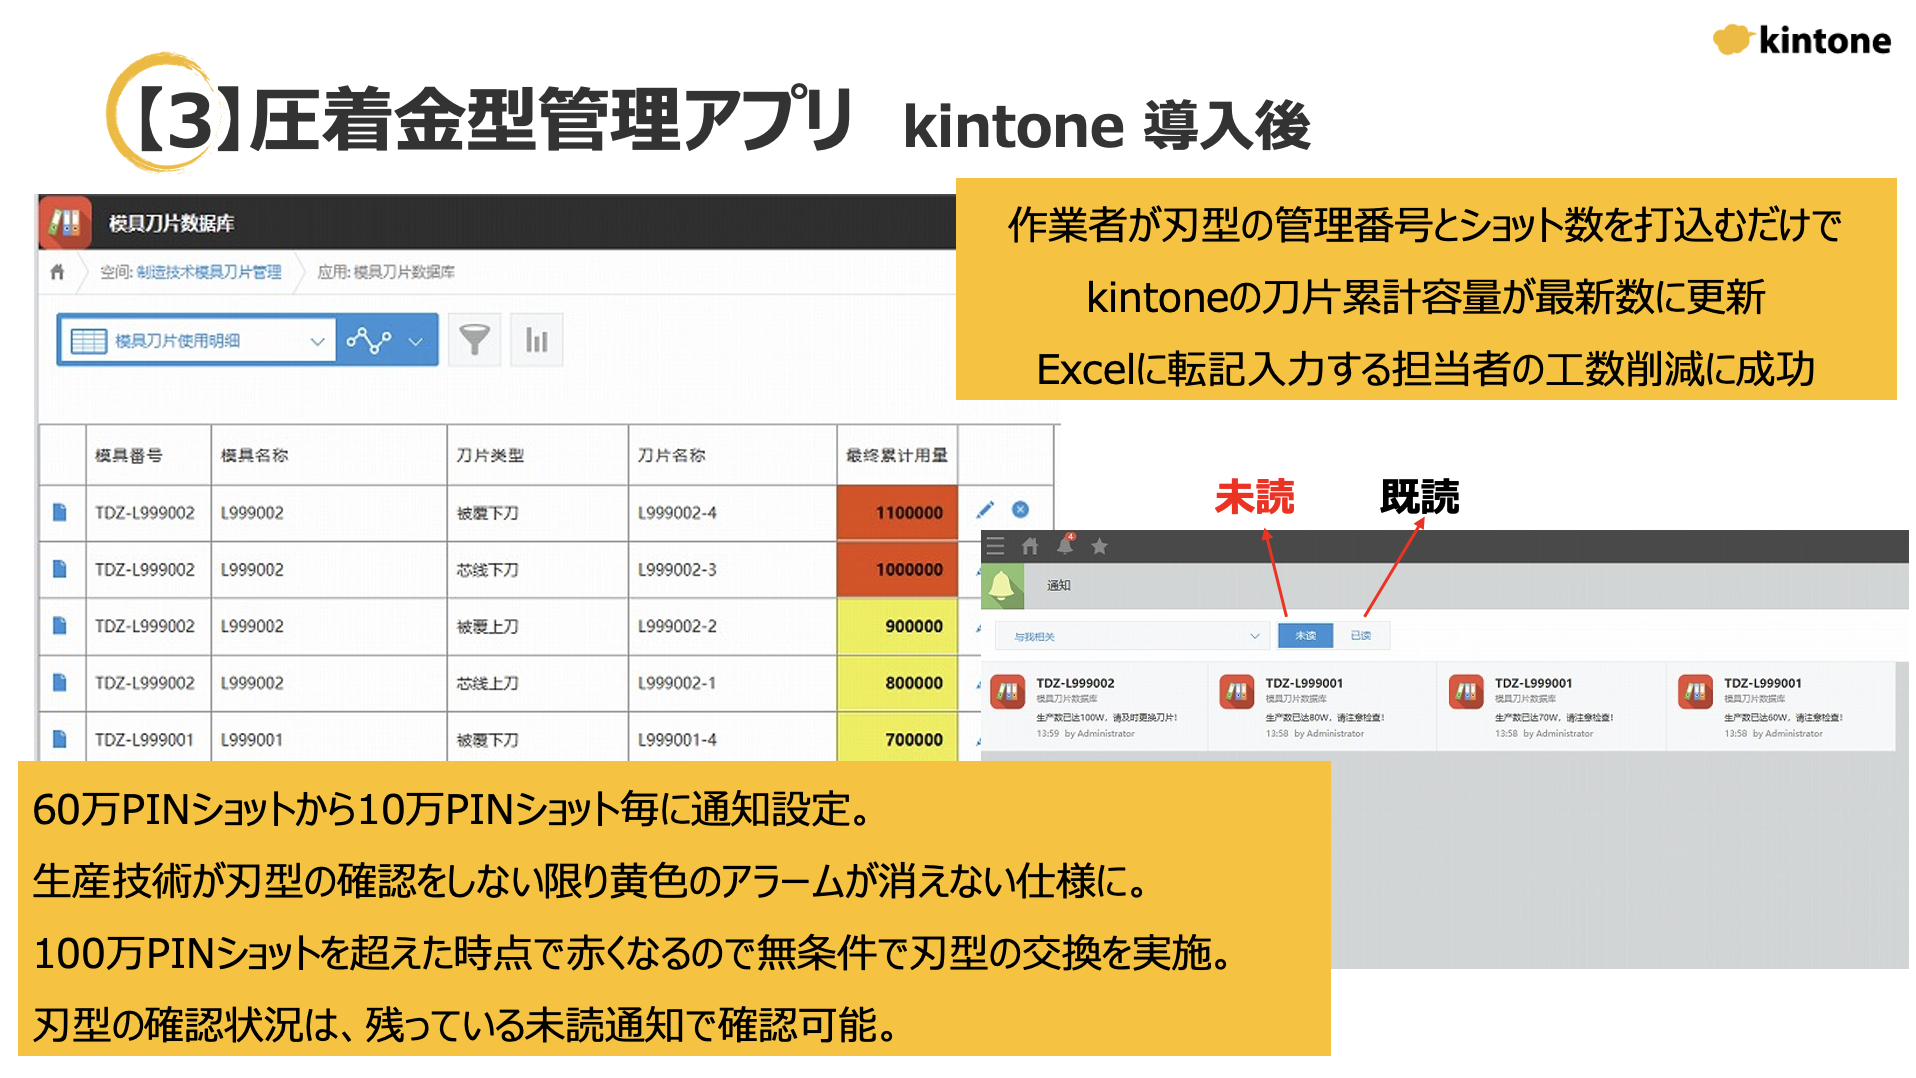Image resolution: width=1916 pixels, height=1078 pixels.
Task: Click the bar chart aggregate icon
Action: pyautogui.click(x=537, y=340)
